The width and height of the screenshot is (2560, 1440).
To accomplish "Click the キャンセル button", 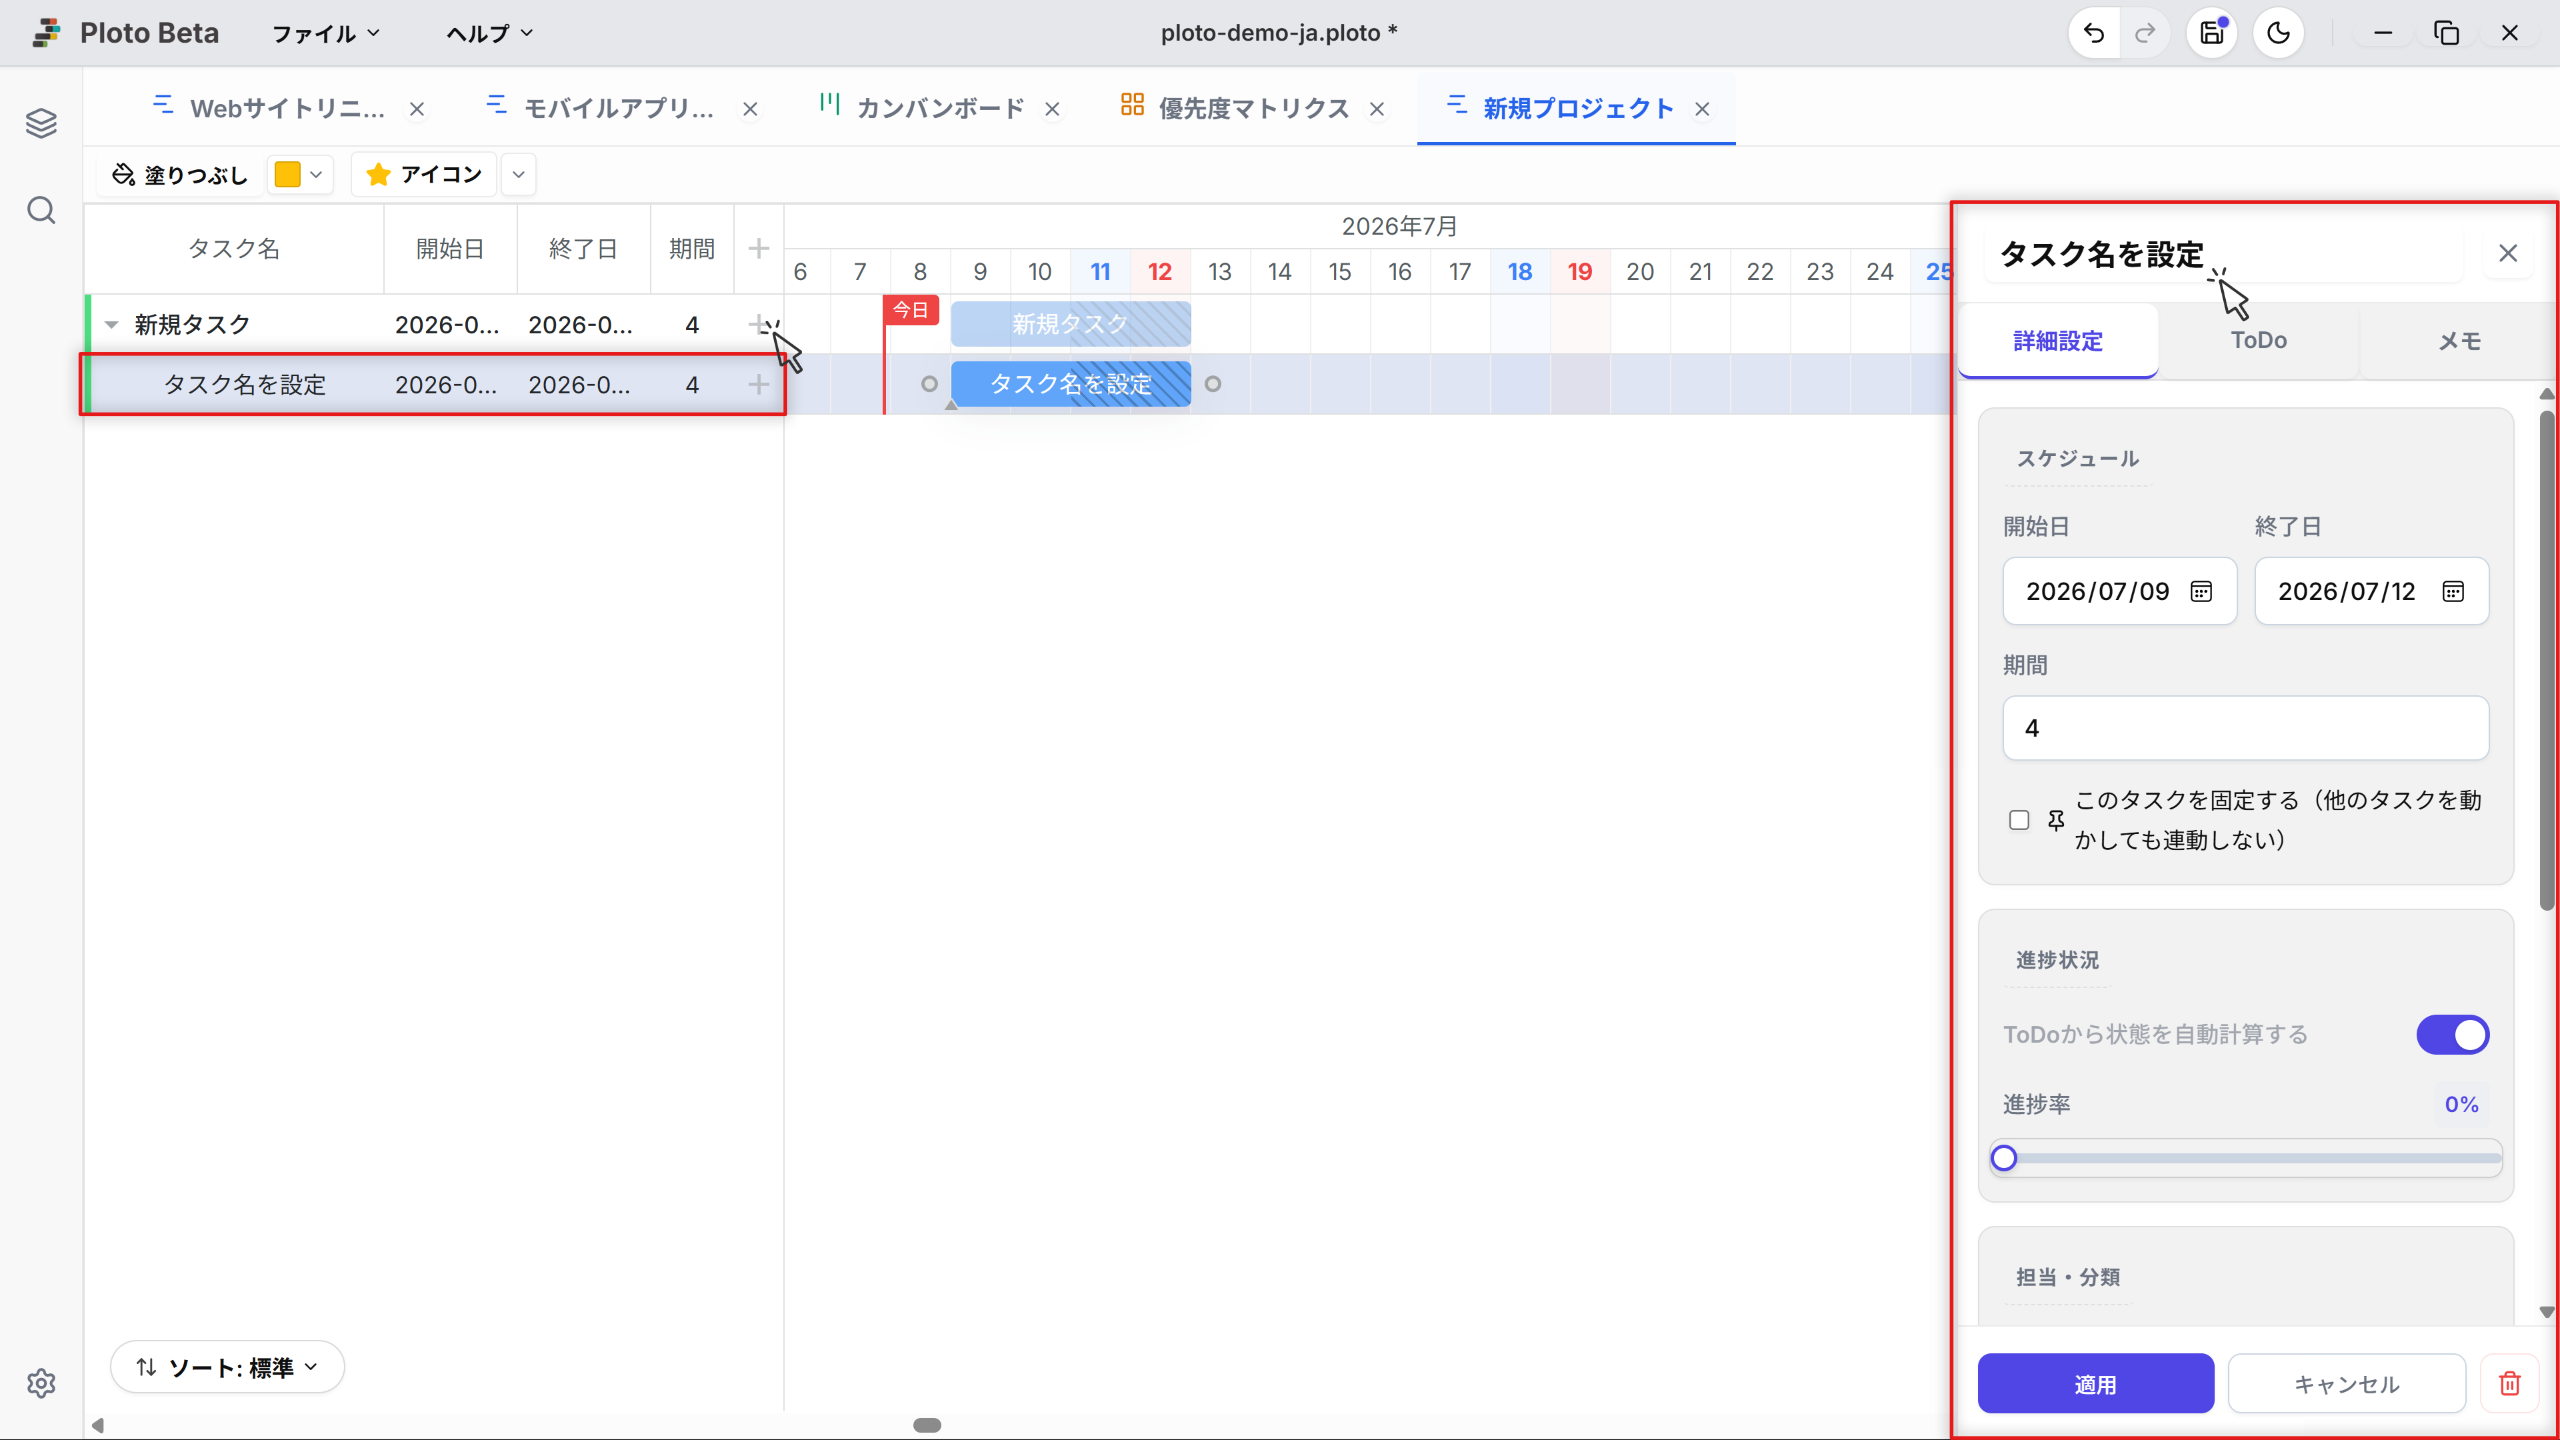I will point(2346,1384).
